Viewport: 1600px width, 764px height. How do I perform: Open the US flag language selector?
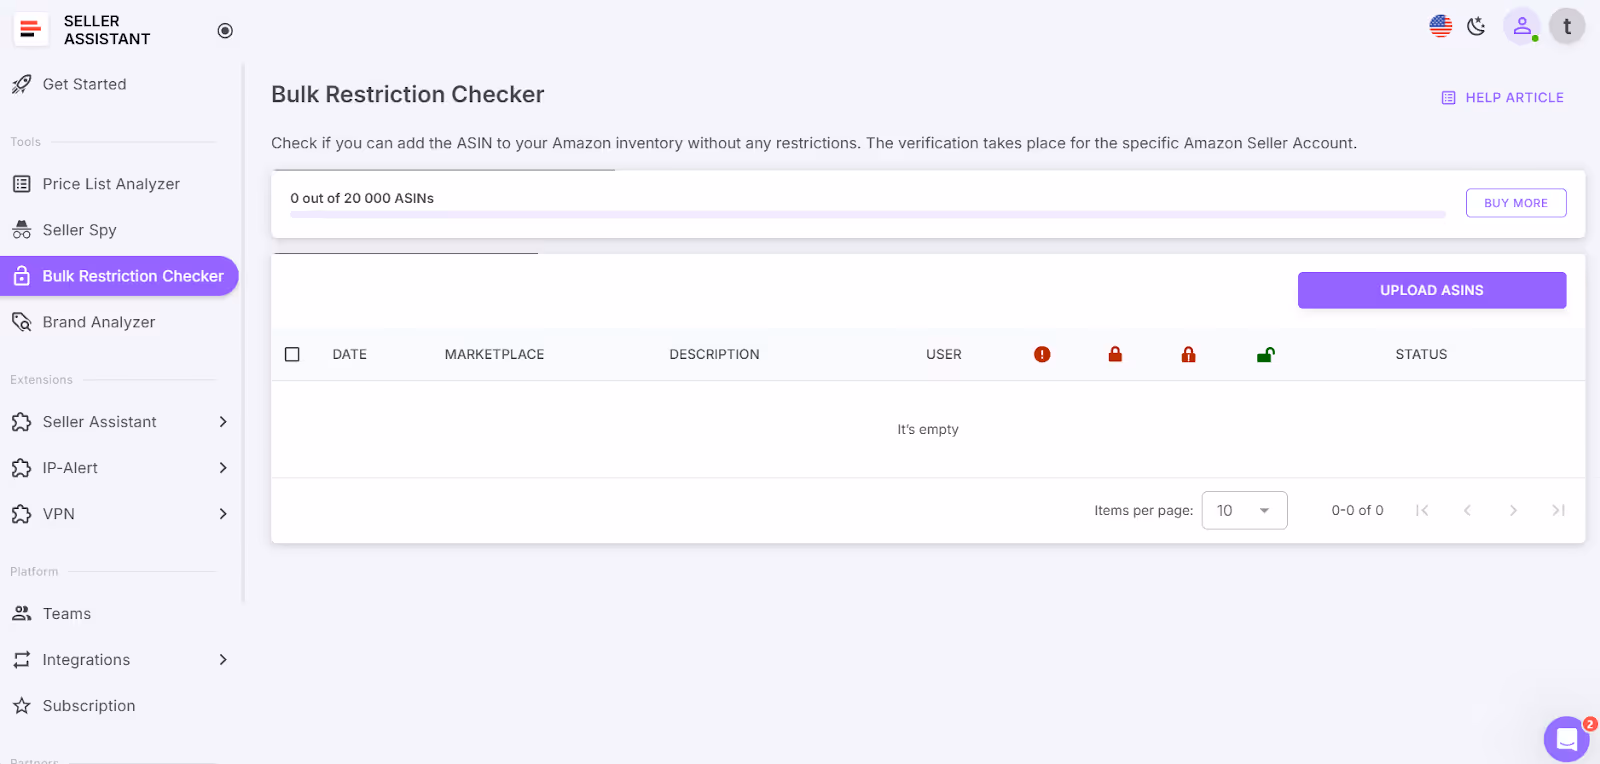[1441, 26]
